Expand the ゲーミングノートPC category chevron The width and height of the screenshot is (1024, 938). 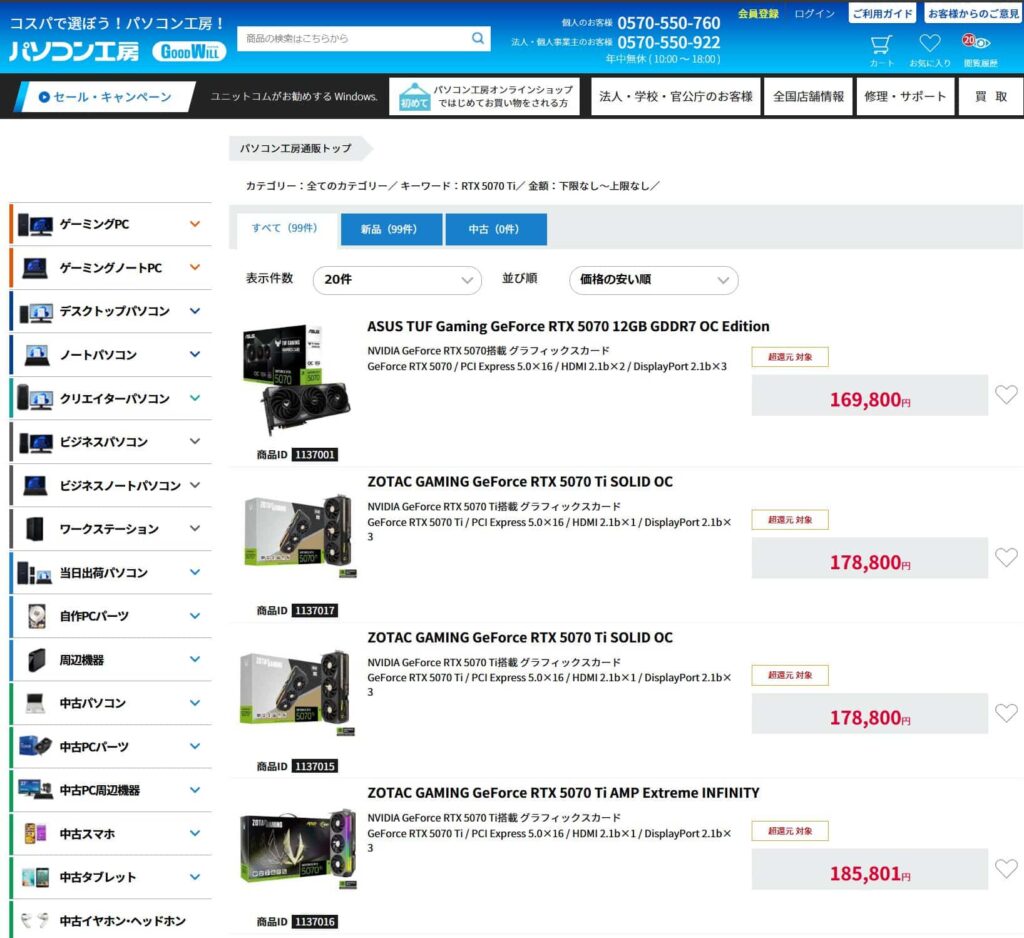(x=195, y=267)
